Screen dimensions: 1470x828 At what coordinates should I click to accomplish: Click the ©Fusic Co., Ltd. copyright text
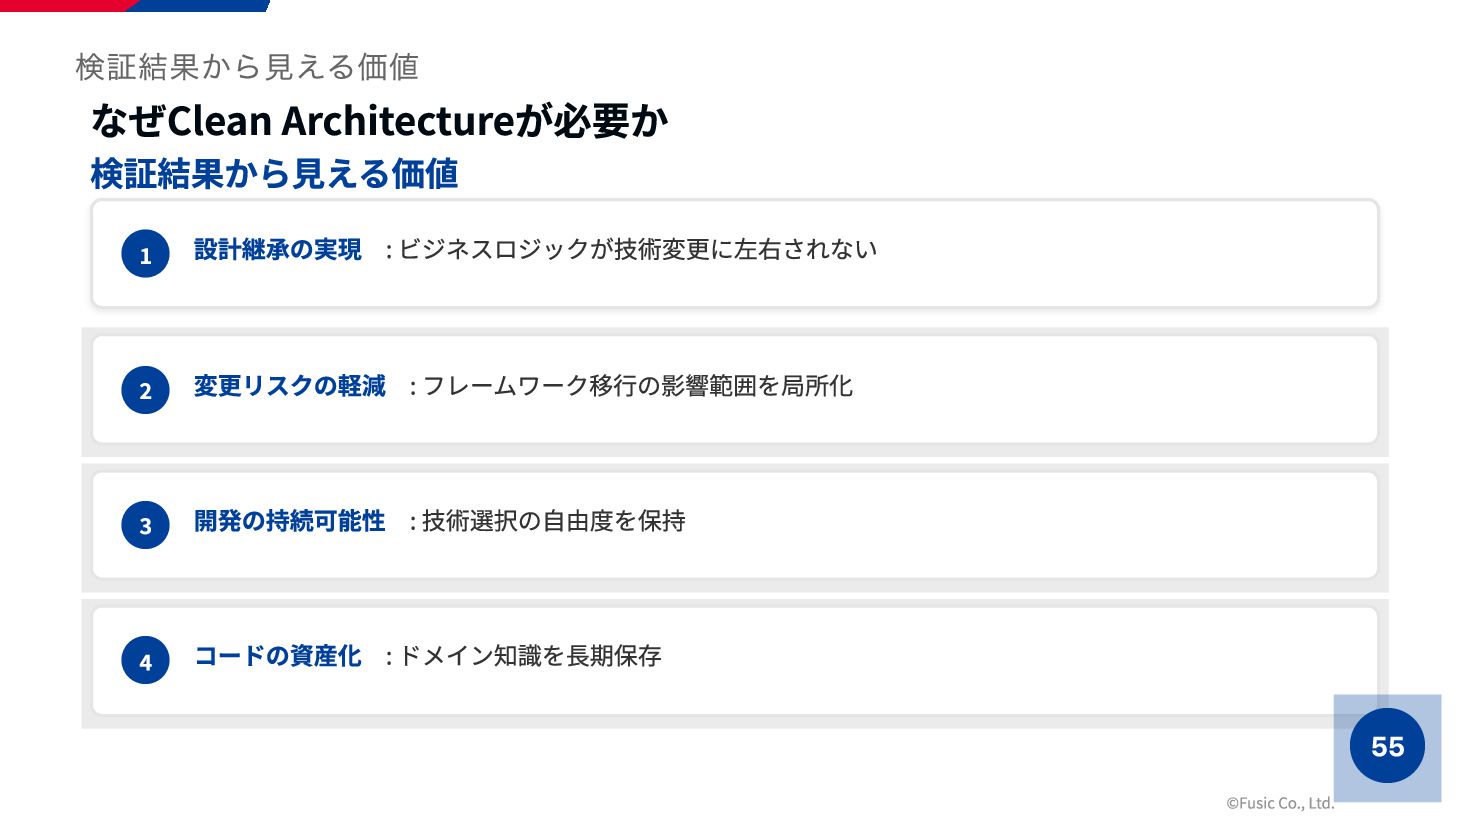coord(1280,802)
